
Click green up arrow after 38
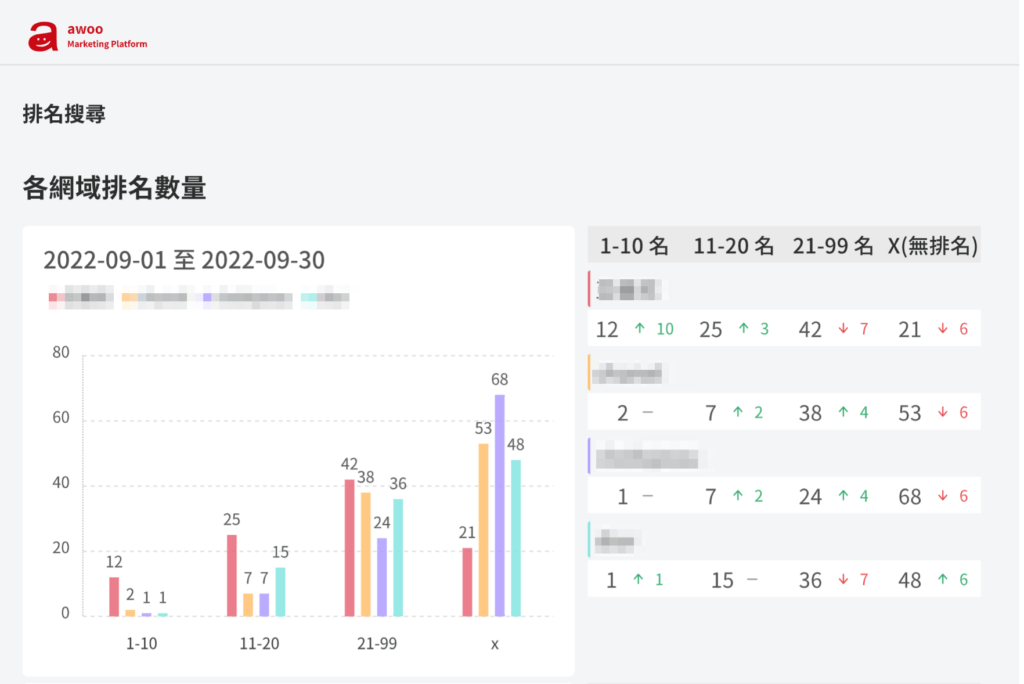tap(843, 412)
